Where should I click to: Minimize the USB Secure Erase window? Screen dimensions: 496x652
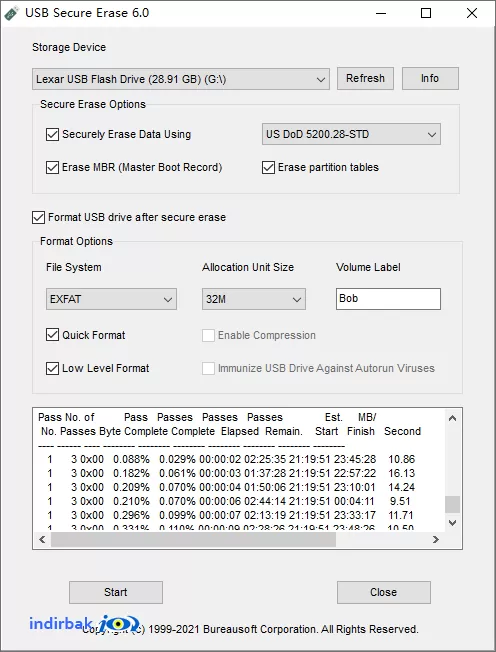(380, 13)
